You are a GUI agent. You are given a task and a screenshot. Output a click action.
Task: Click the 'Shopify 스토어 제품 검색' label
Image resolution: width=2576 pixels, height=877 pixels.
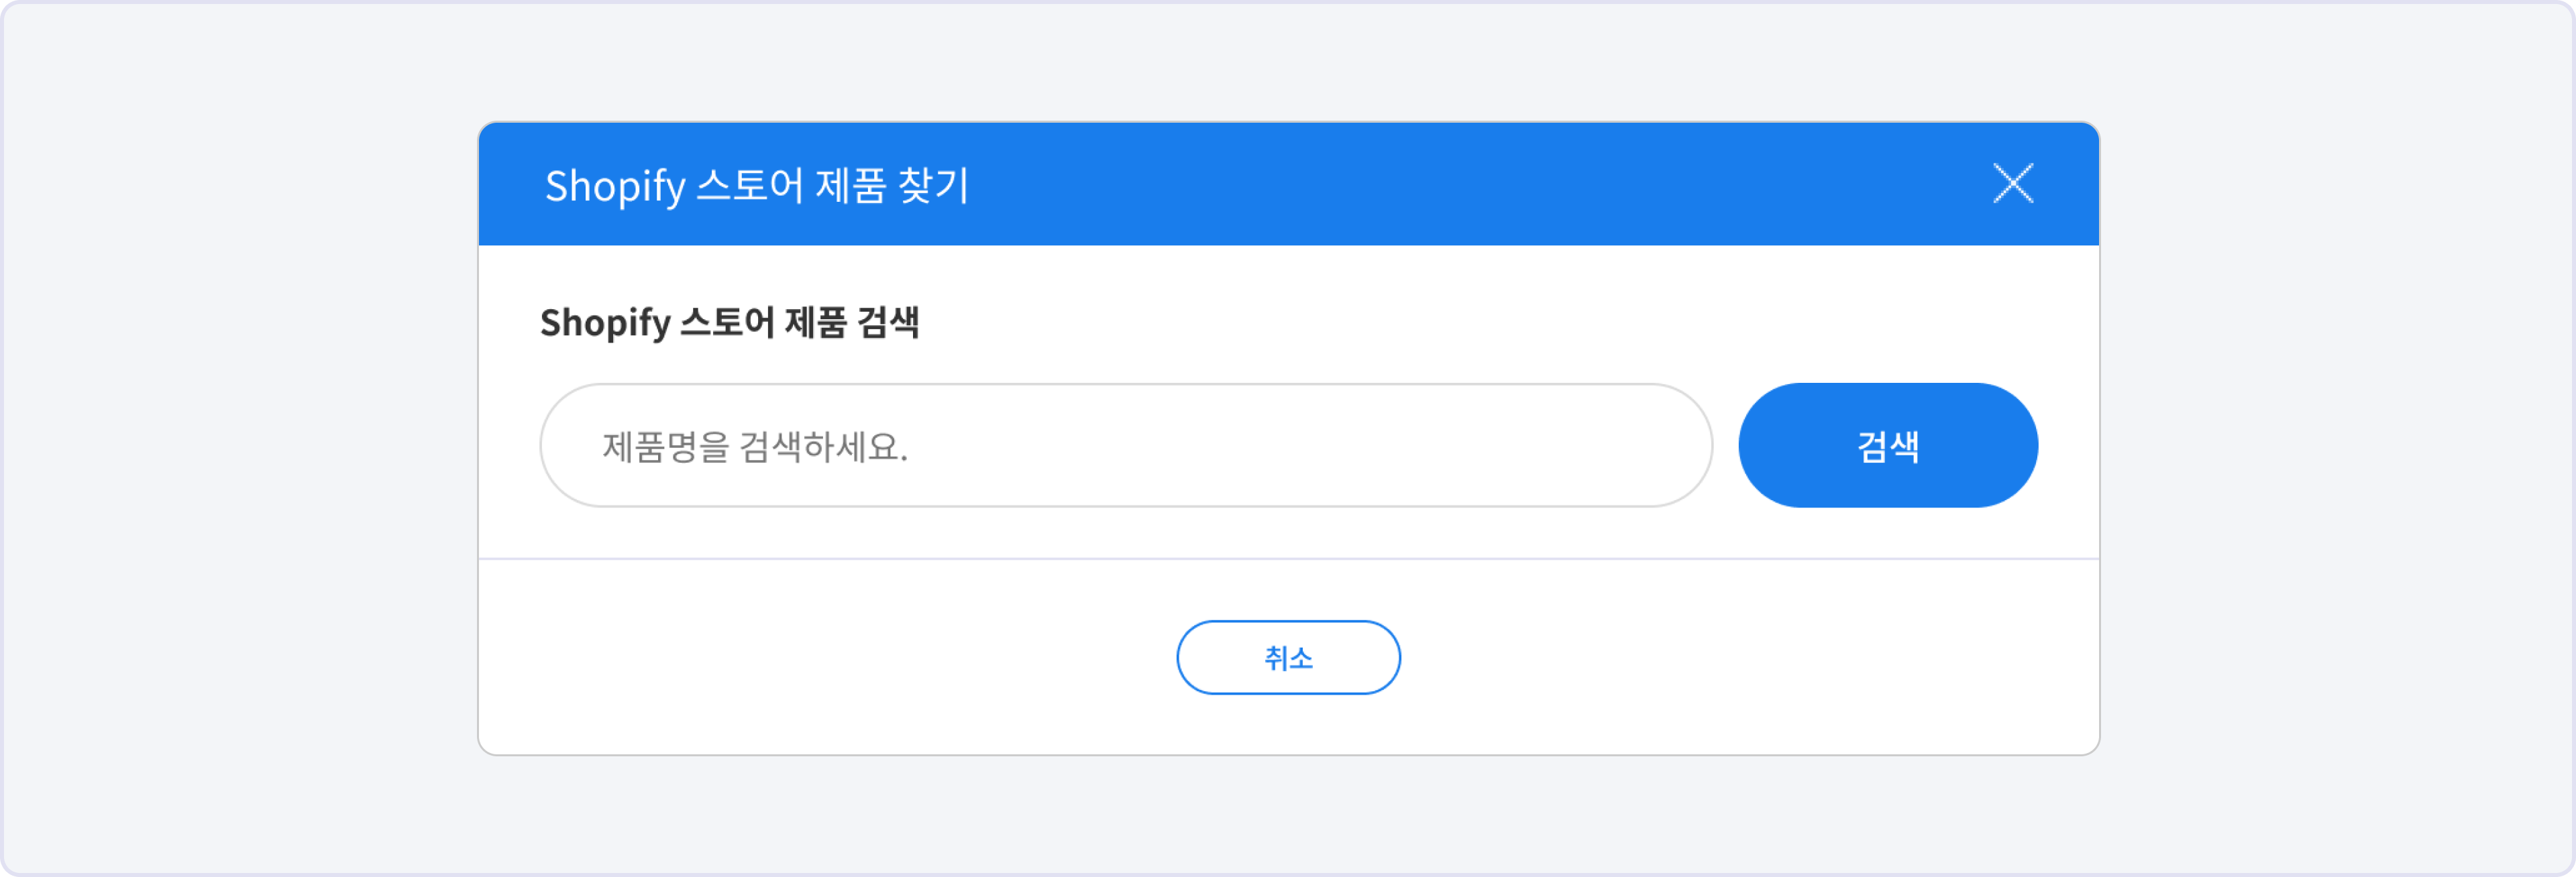(729, 322)
